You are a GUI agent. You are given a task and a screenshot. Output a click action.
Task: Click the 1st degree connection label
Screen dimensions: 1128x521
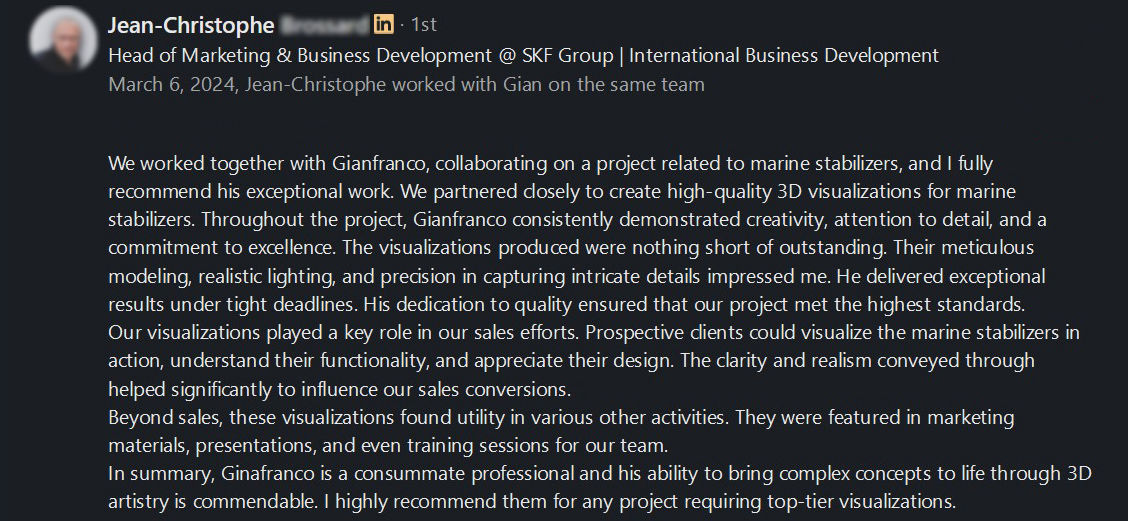[423, 25]
